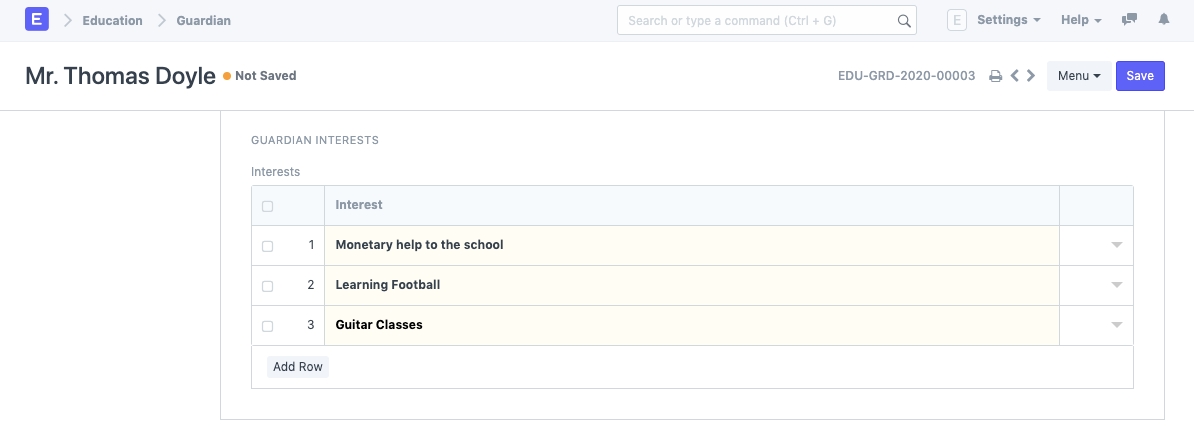Open the notifications bell
1194x446 pixels.
pos(1164,20)
